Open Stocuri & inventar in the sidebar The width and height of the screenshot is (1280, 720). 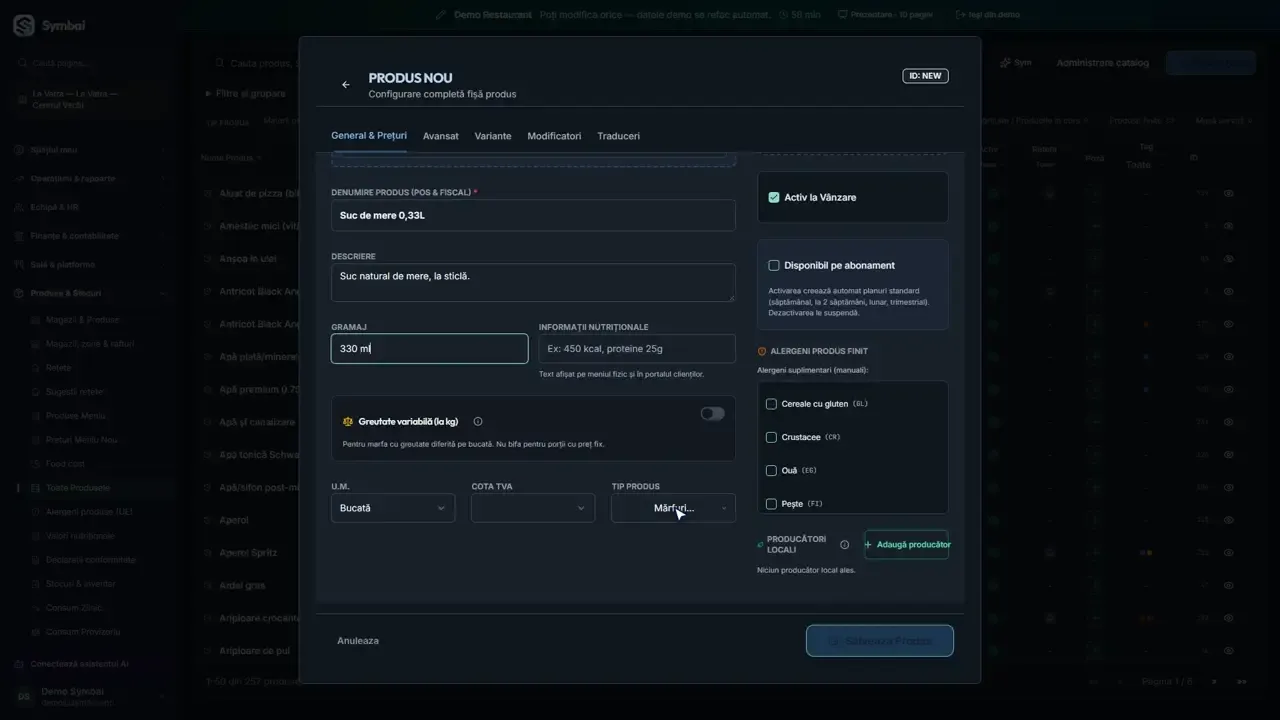pyautogui.click(x=80, y=584)
